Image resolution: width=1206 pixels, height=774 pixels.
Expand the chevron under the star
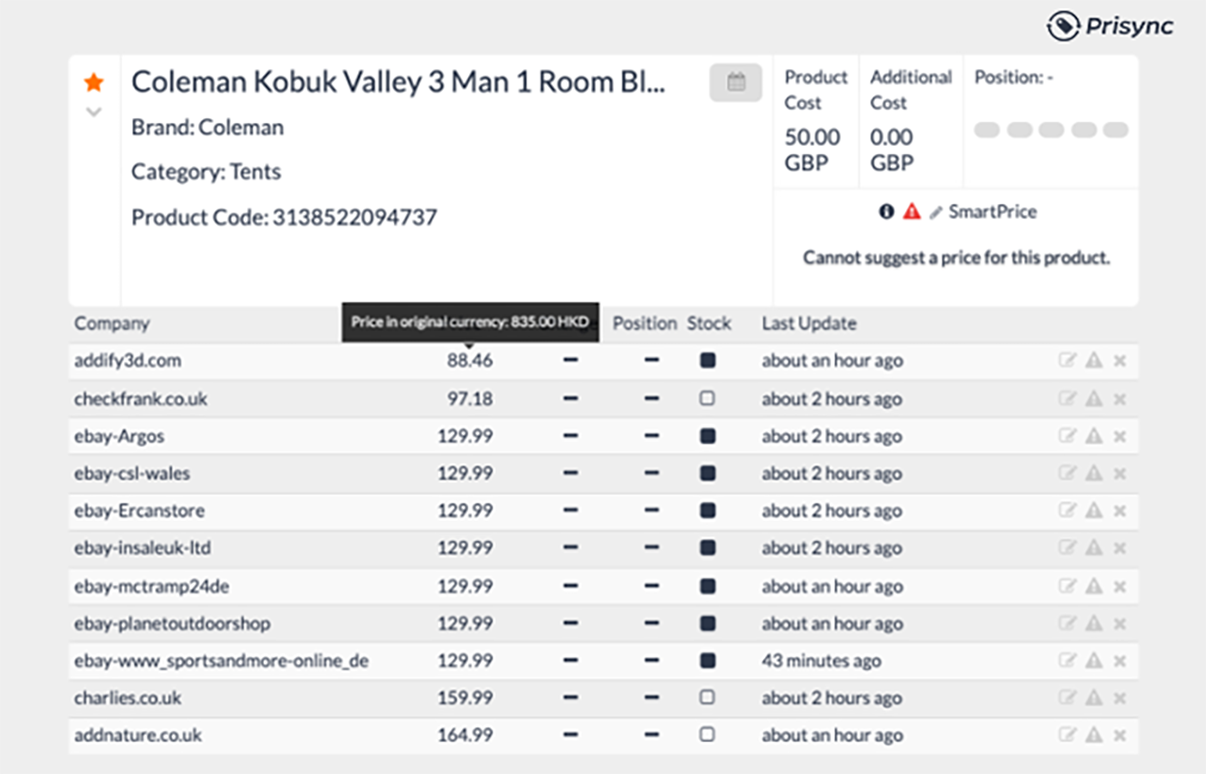94,112
